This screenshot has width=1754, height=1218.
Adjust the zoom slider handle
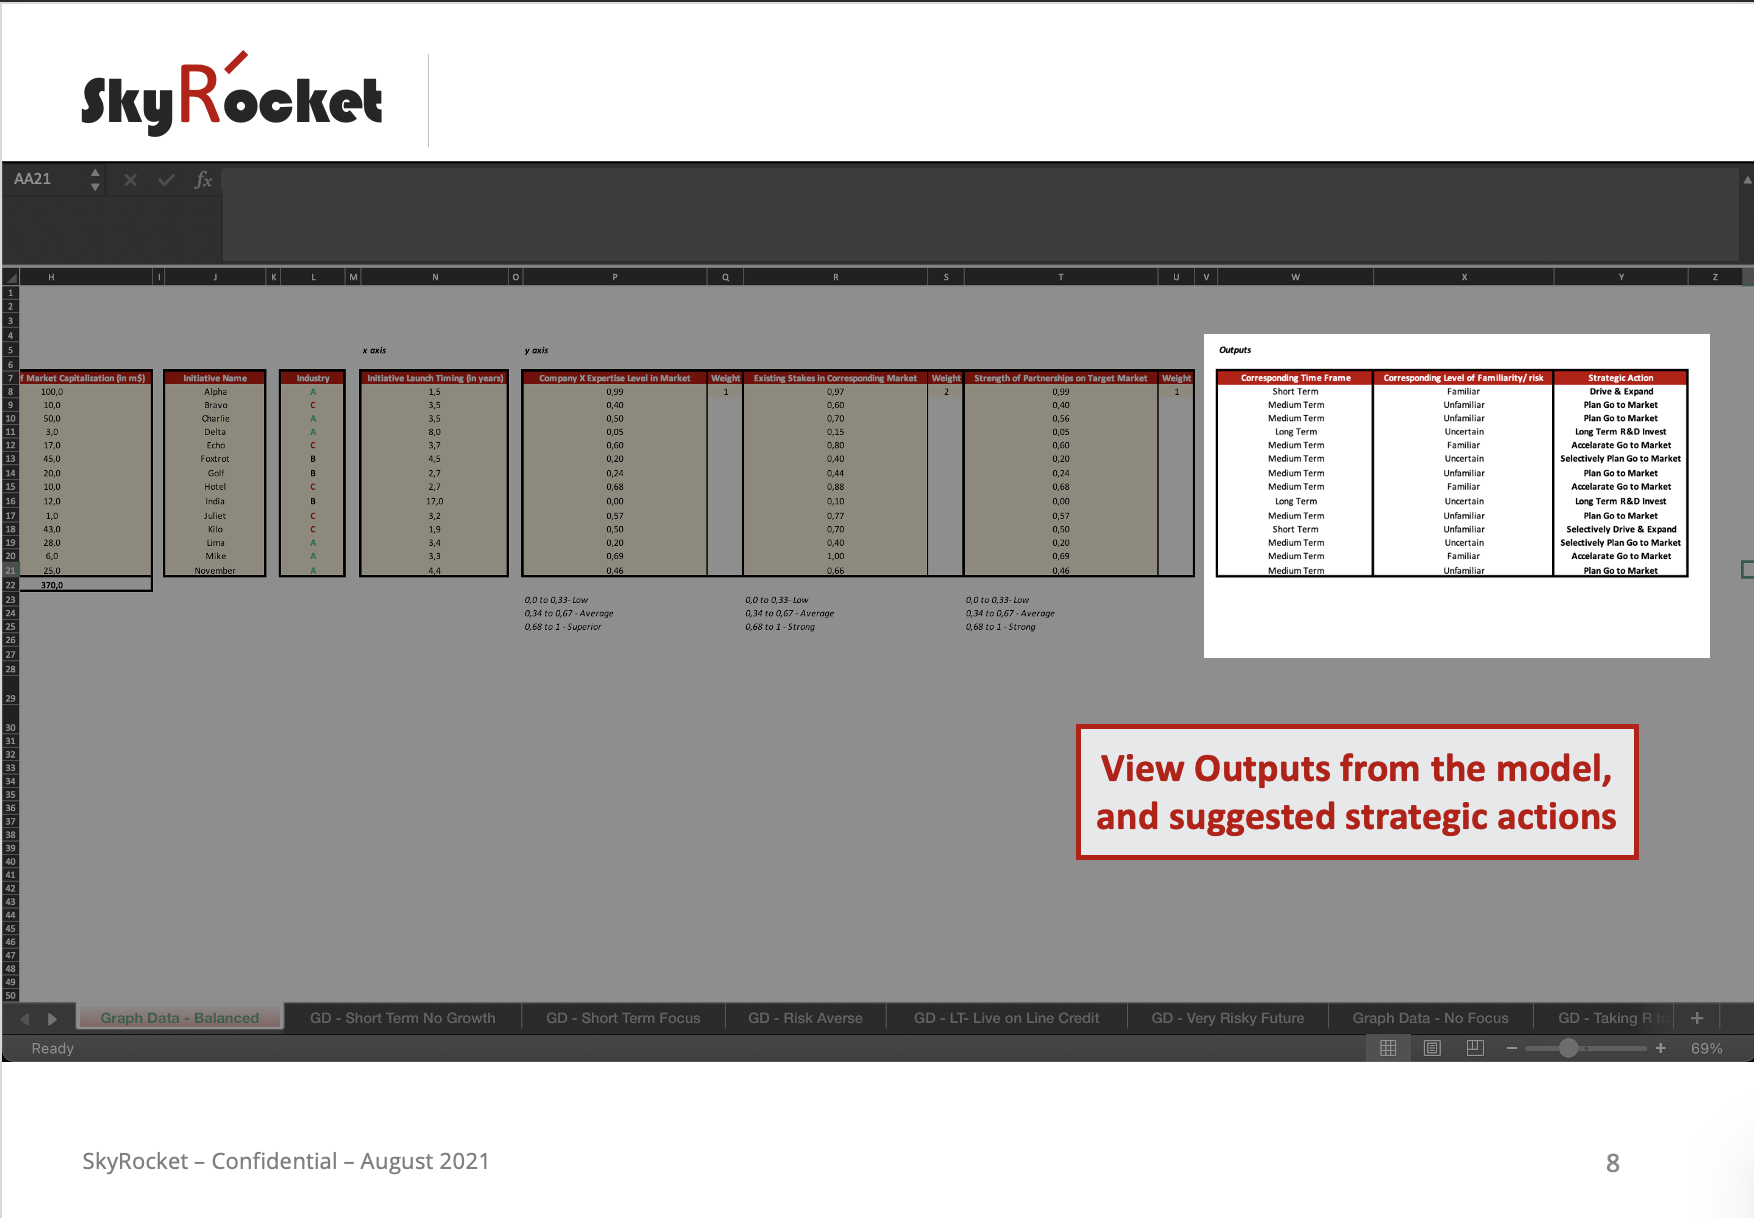point(1568,1048)
